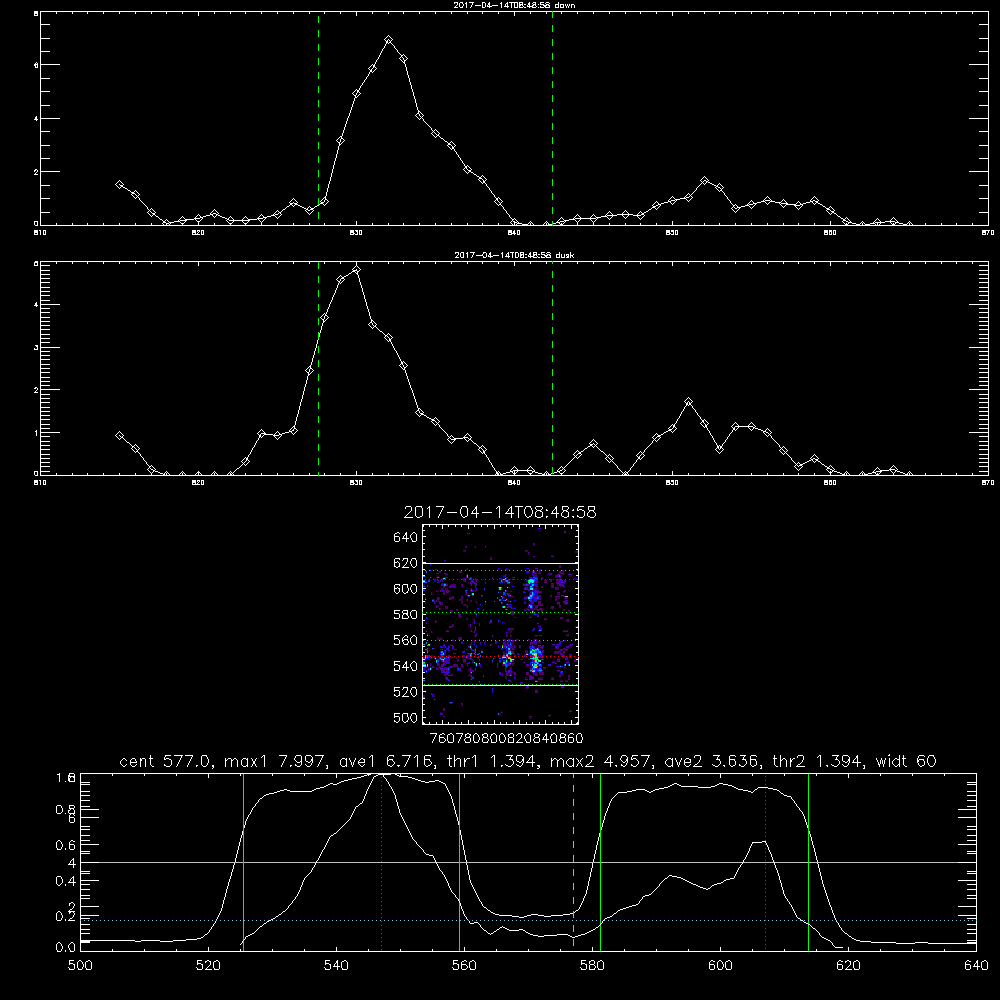The image size is (1000, 1000).
Task: Click the bottom plot y-axis label 0.4
Action: [66, 881]
